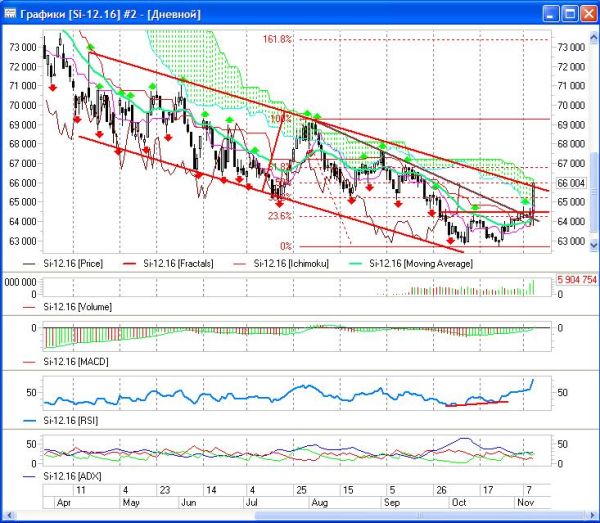This screenshot has width=600, height=523.
Task: Click the date label 17 on time axis
Action: tap(488, 490)
